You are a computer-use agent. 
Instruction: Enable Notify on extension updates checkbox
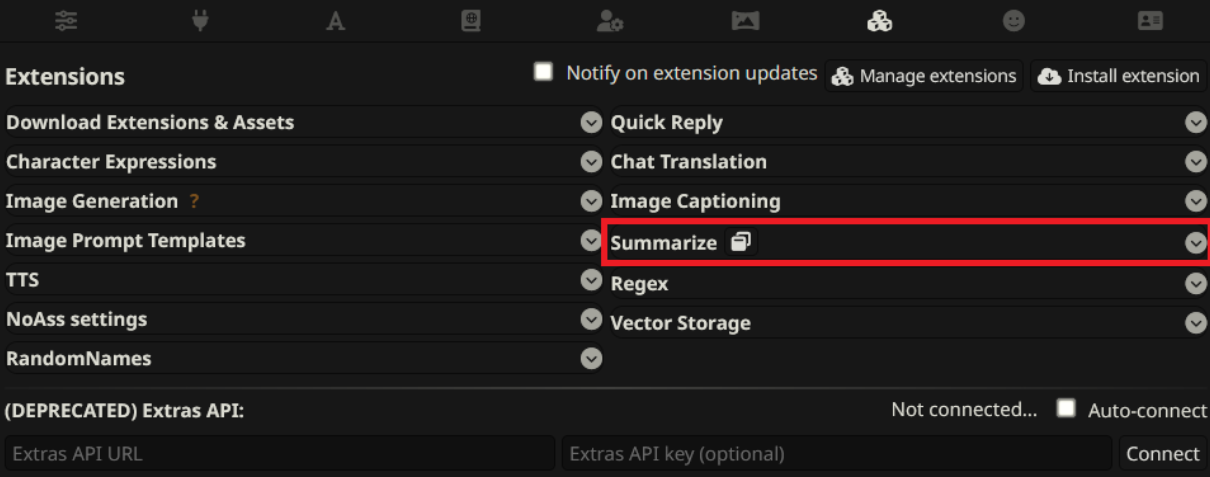(543, 72)
